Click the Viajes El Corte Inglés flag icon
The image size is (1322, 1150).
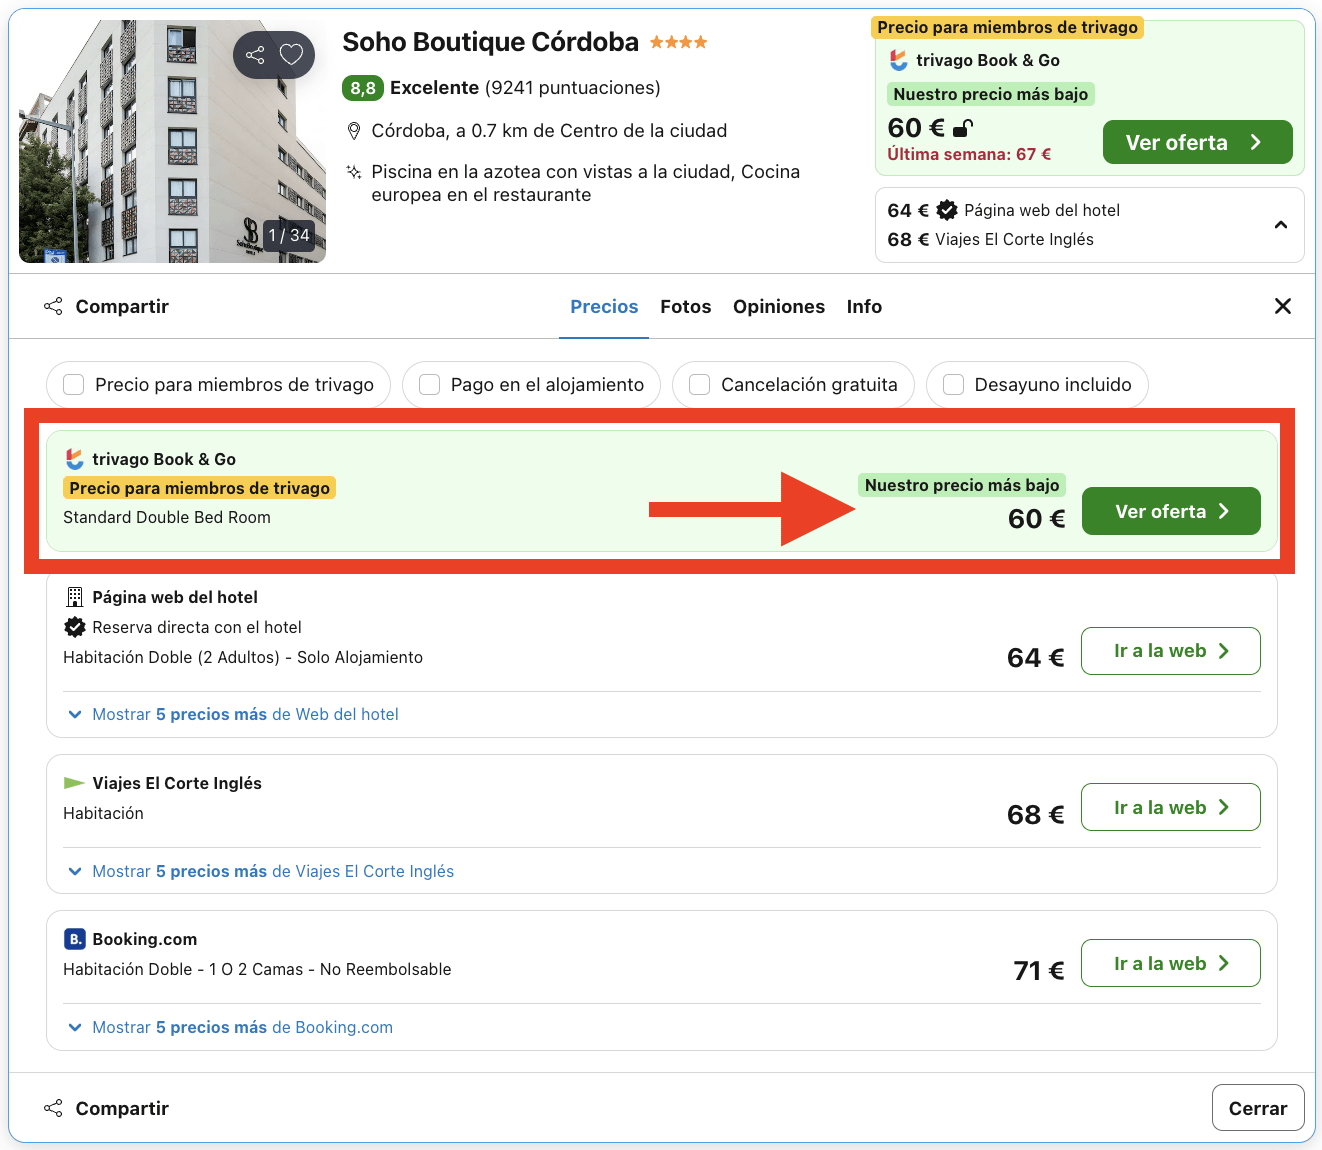pos(74,783)
